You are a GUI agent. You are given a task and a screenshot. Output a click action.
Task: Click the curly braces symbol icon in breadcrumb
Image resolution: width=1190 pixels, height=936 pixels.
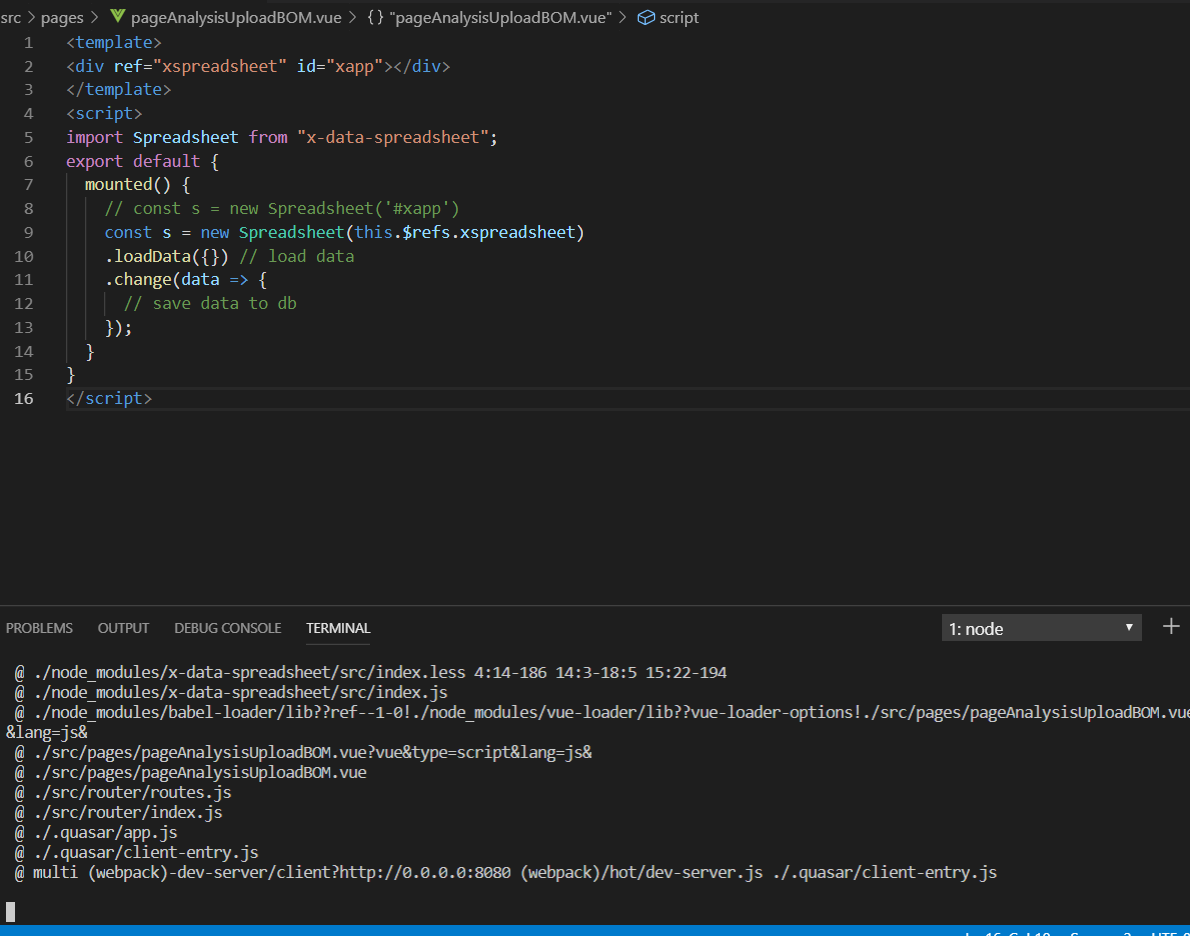(376, 17)
